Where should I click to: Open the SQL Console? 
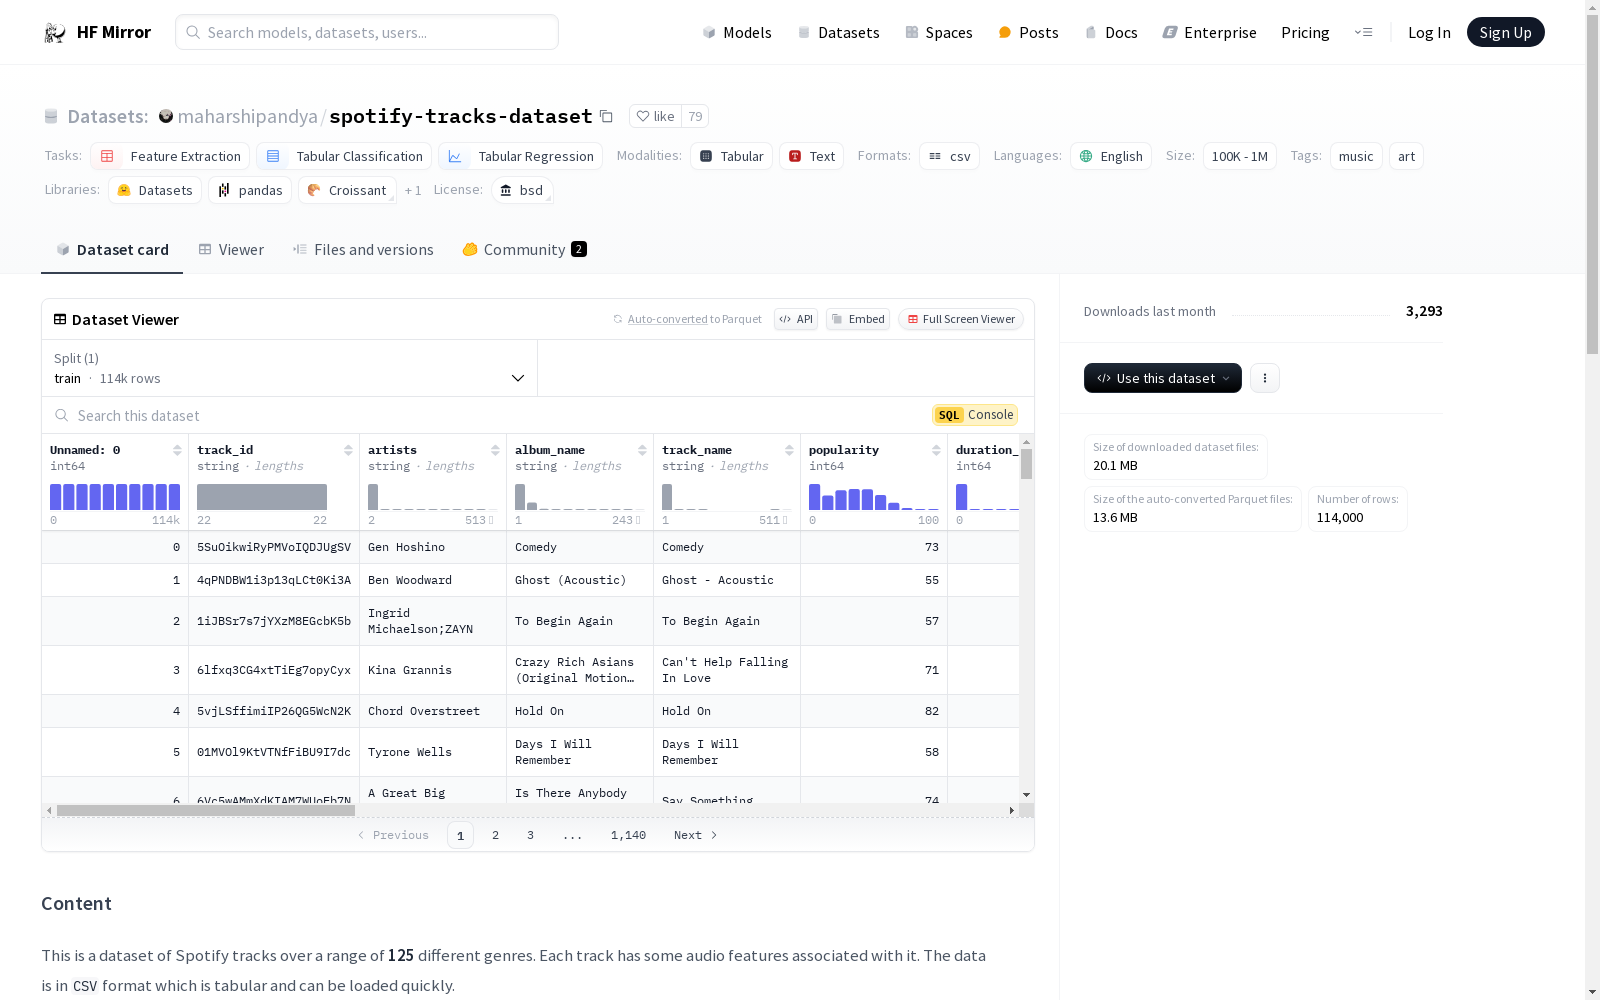point(975,415)
